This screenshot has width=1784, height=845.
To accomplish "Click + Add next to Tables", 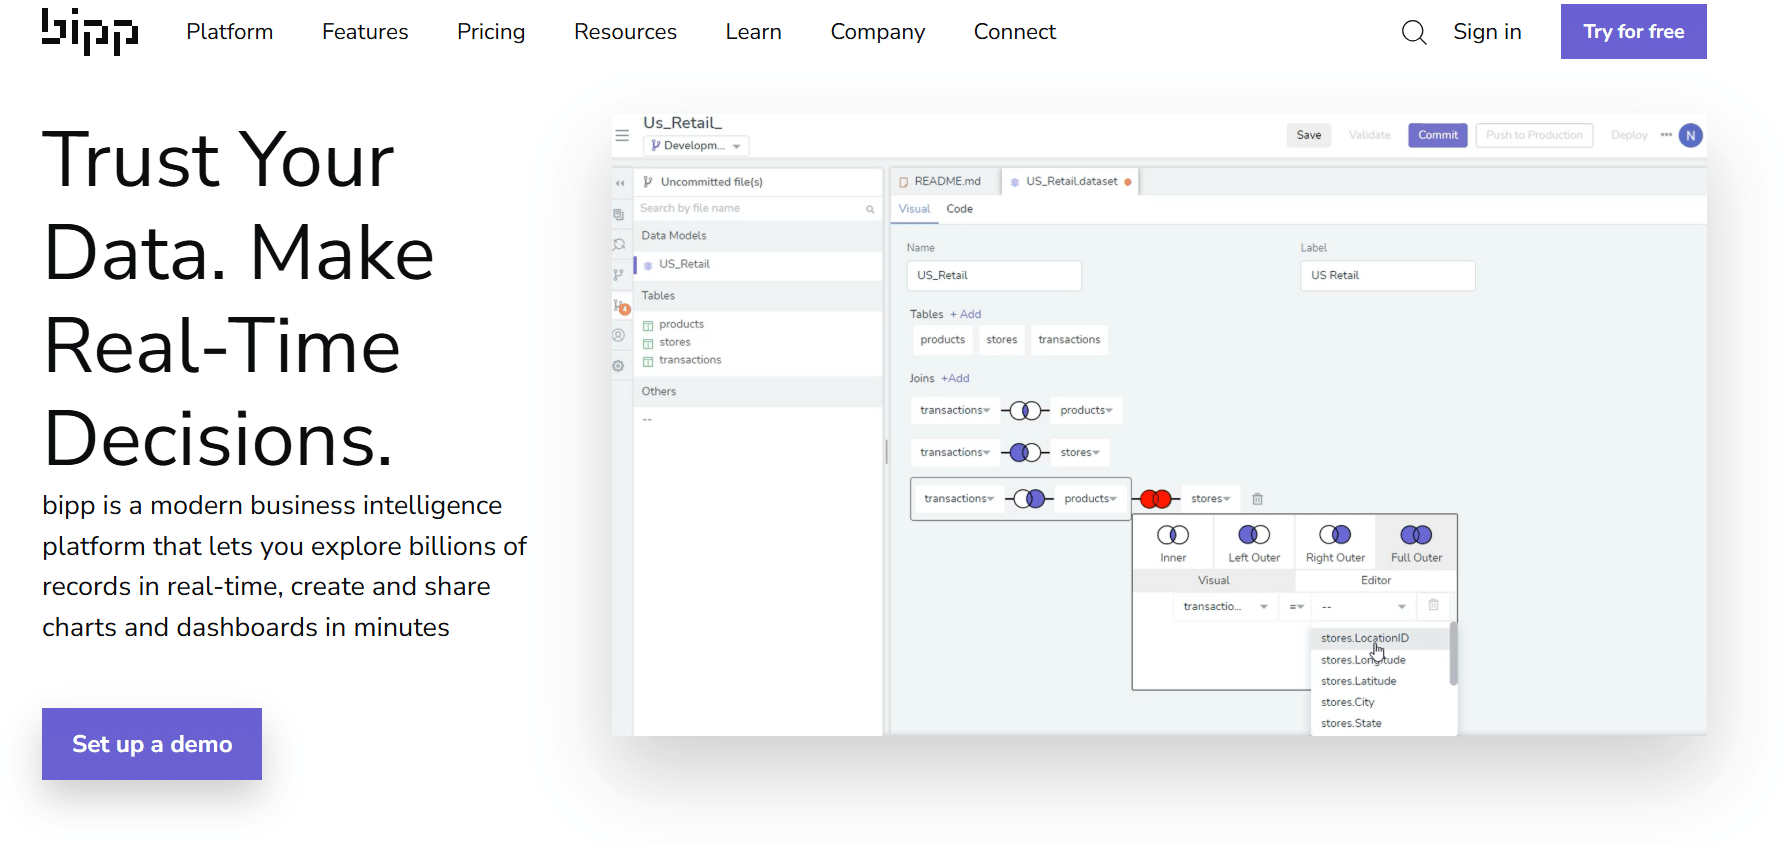I will [x=966, y=314].
